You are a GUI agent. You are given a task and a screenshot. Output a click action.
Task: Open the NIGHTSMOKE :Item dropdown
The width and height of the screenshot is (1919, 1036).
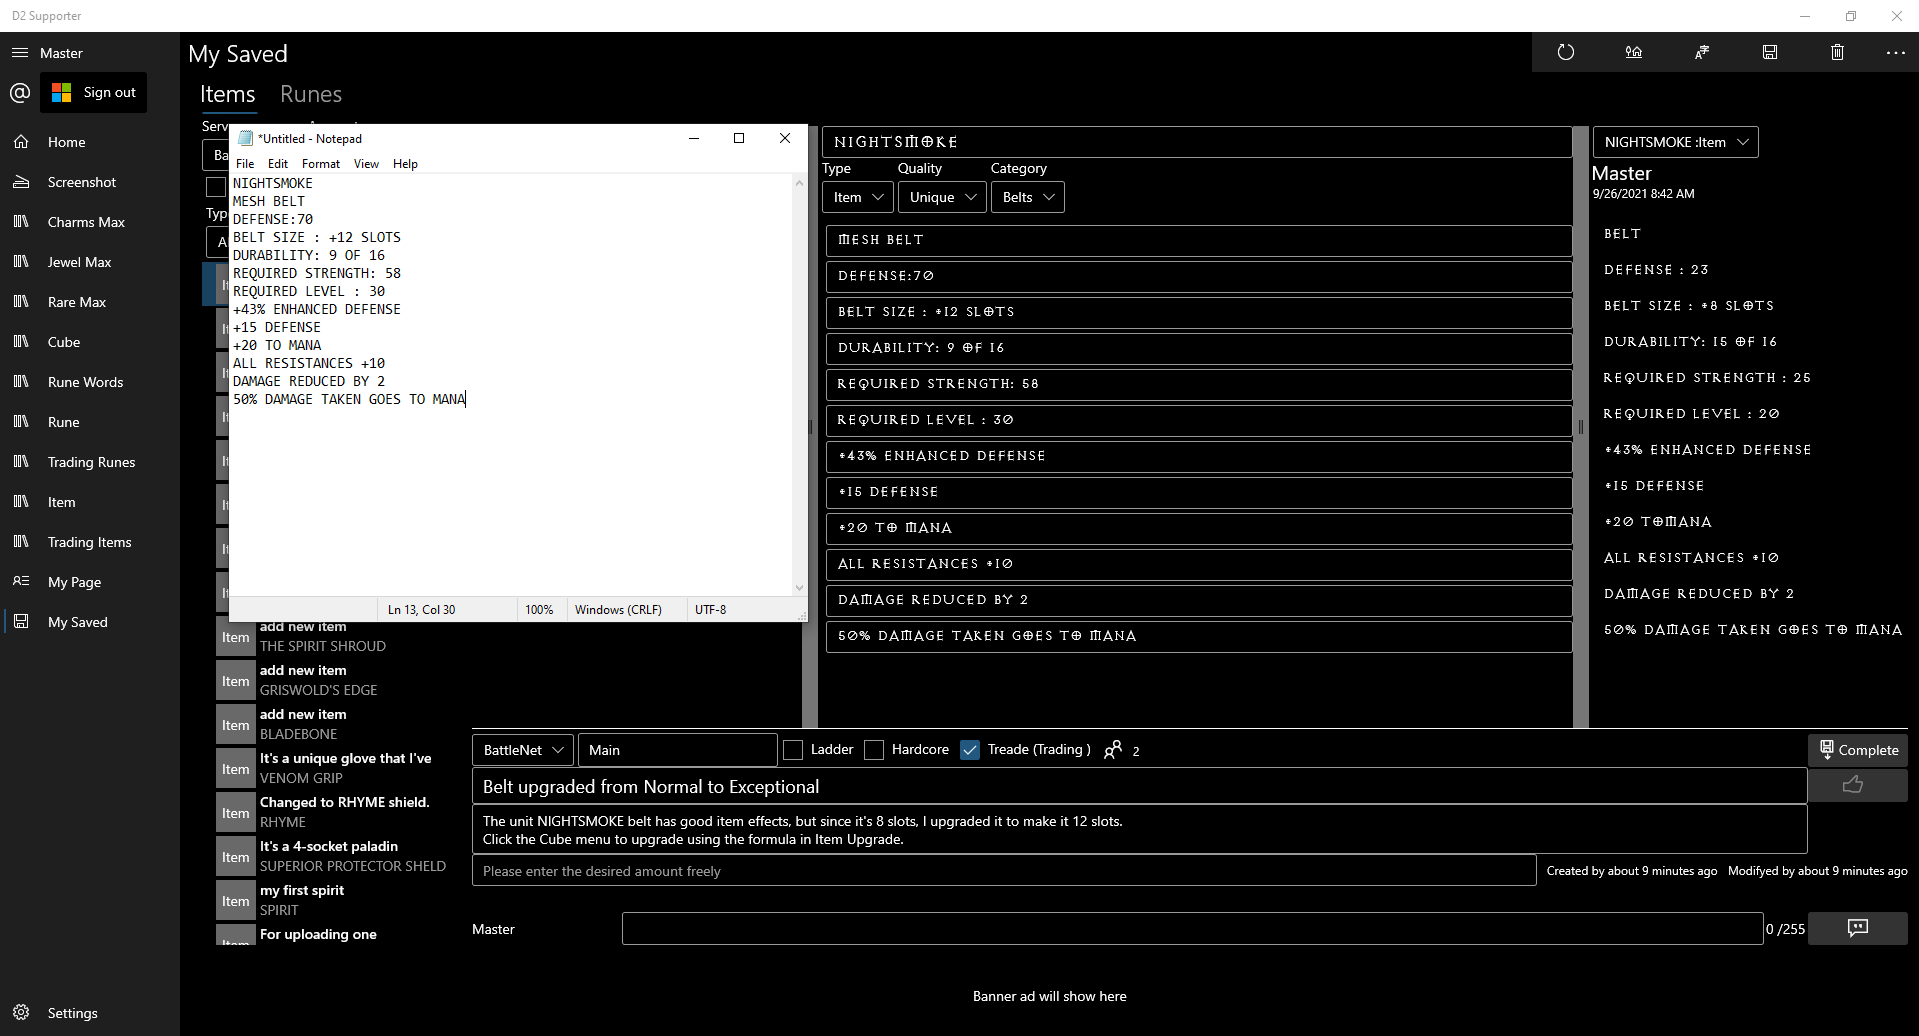pos(1676,142)
